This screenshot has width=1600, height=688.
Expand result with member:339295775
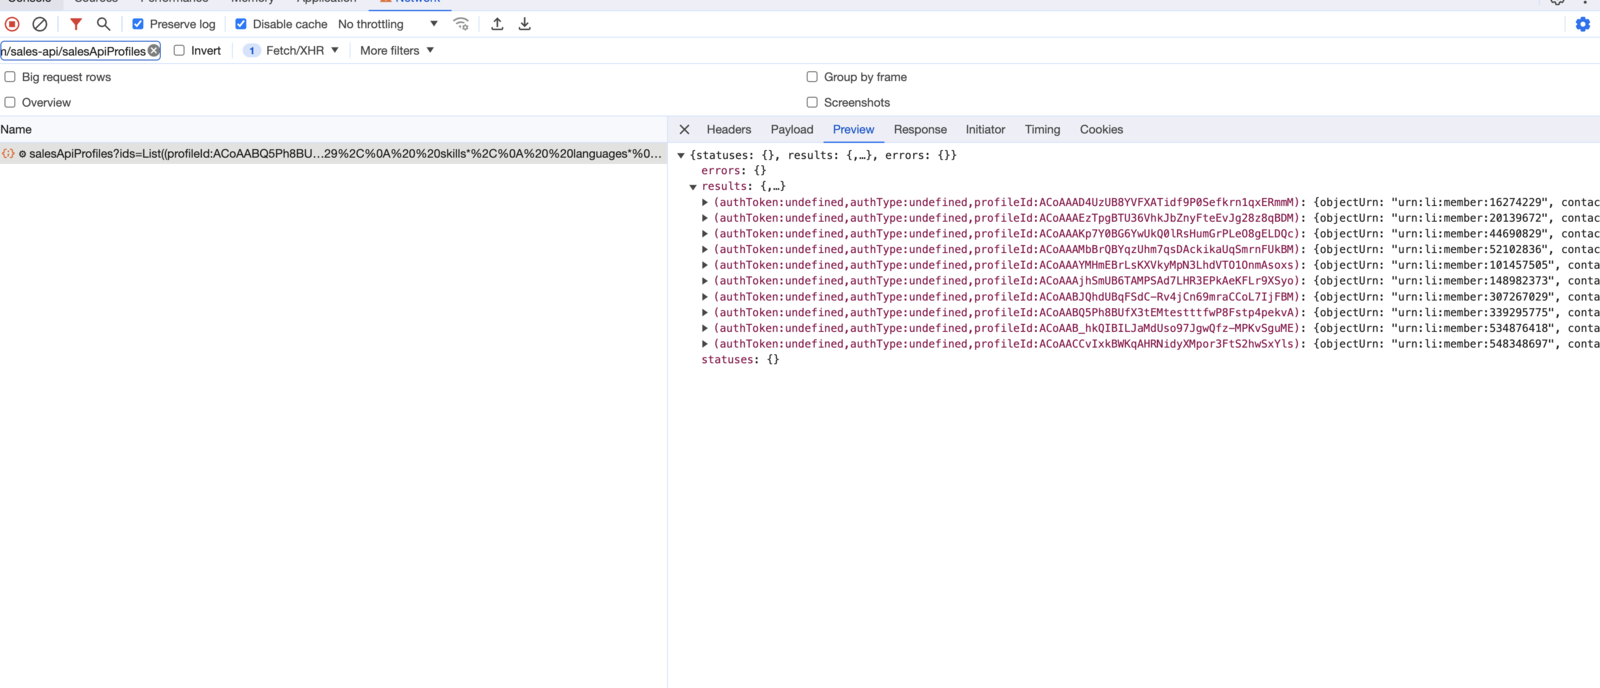705,312
